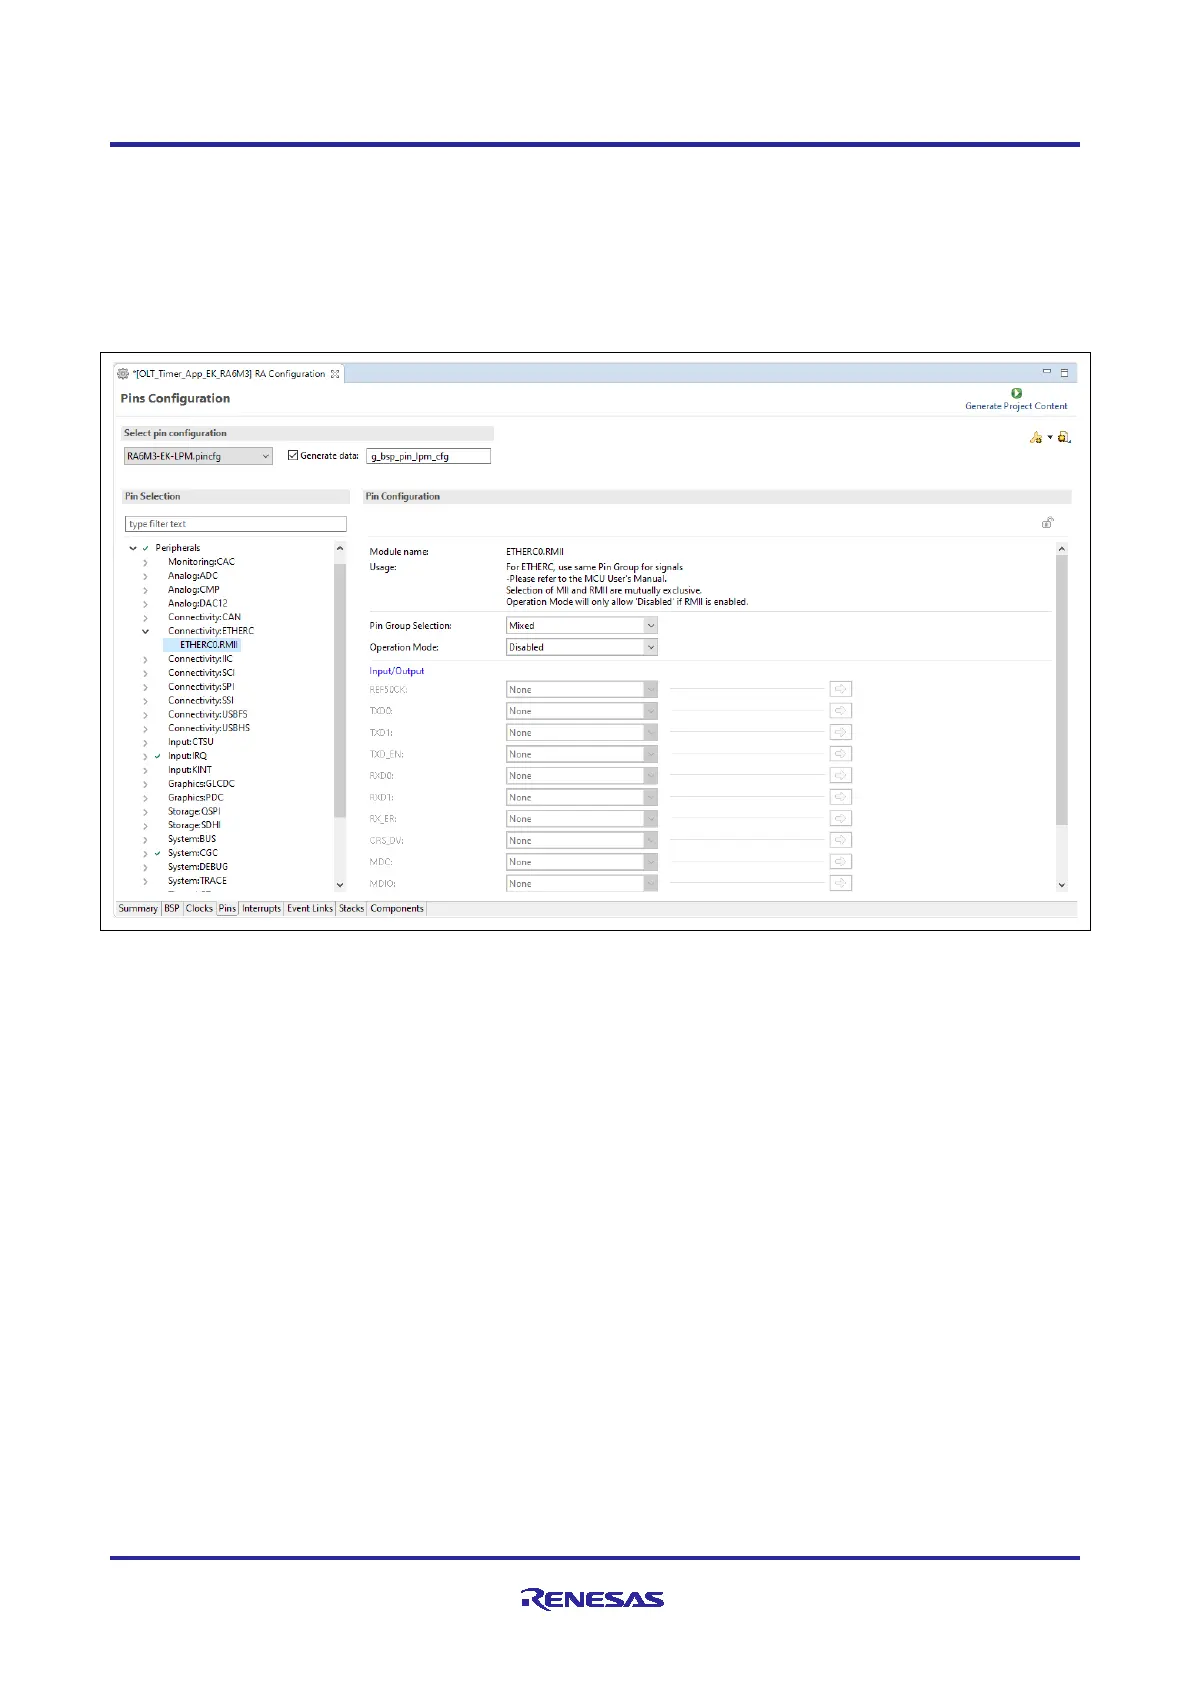Image resolution: width=1191 pixels, height=1684 pixels.
Task: Switch to the Pins tab
Action: [x=227, y=908]
